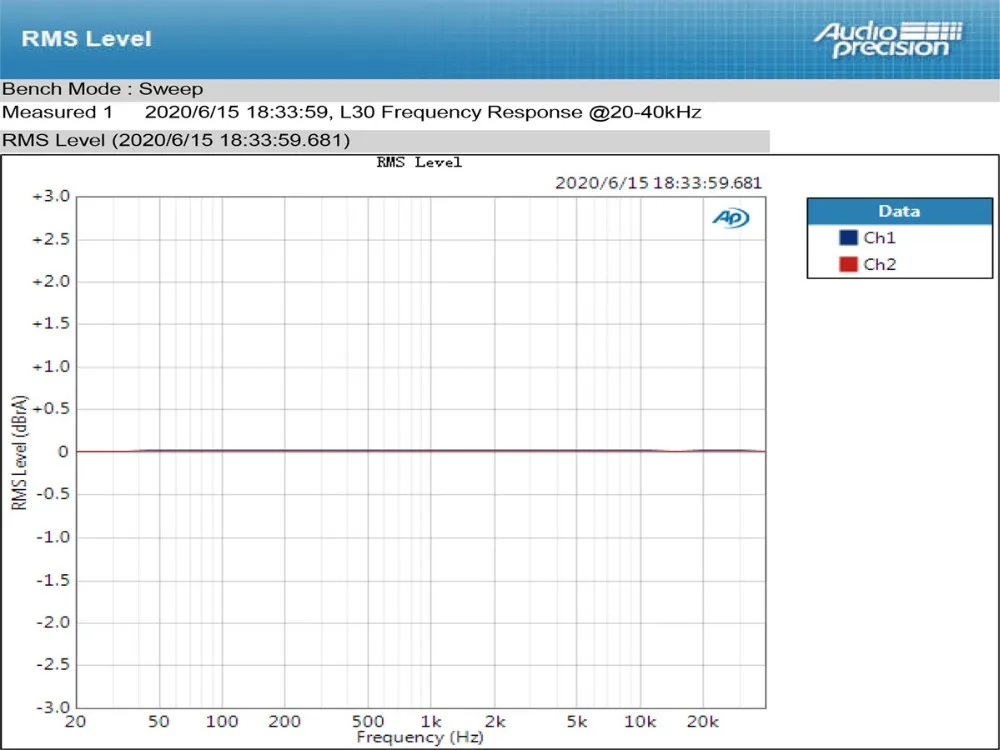Click the 200 frequency axis label
1000x750 pixels.
click(284, 722)
